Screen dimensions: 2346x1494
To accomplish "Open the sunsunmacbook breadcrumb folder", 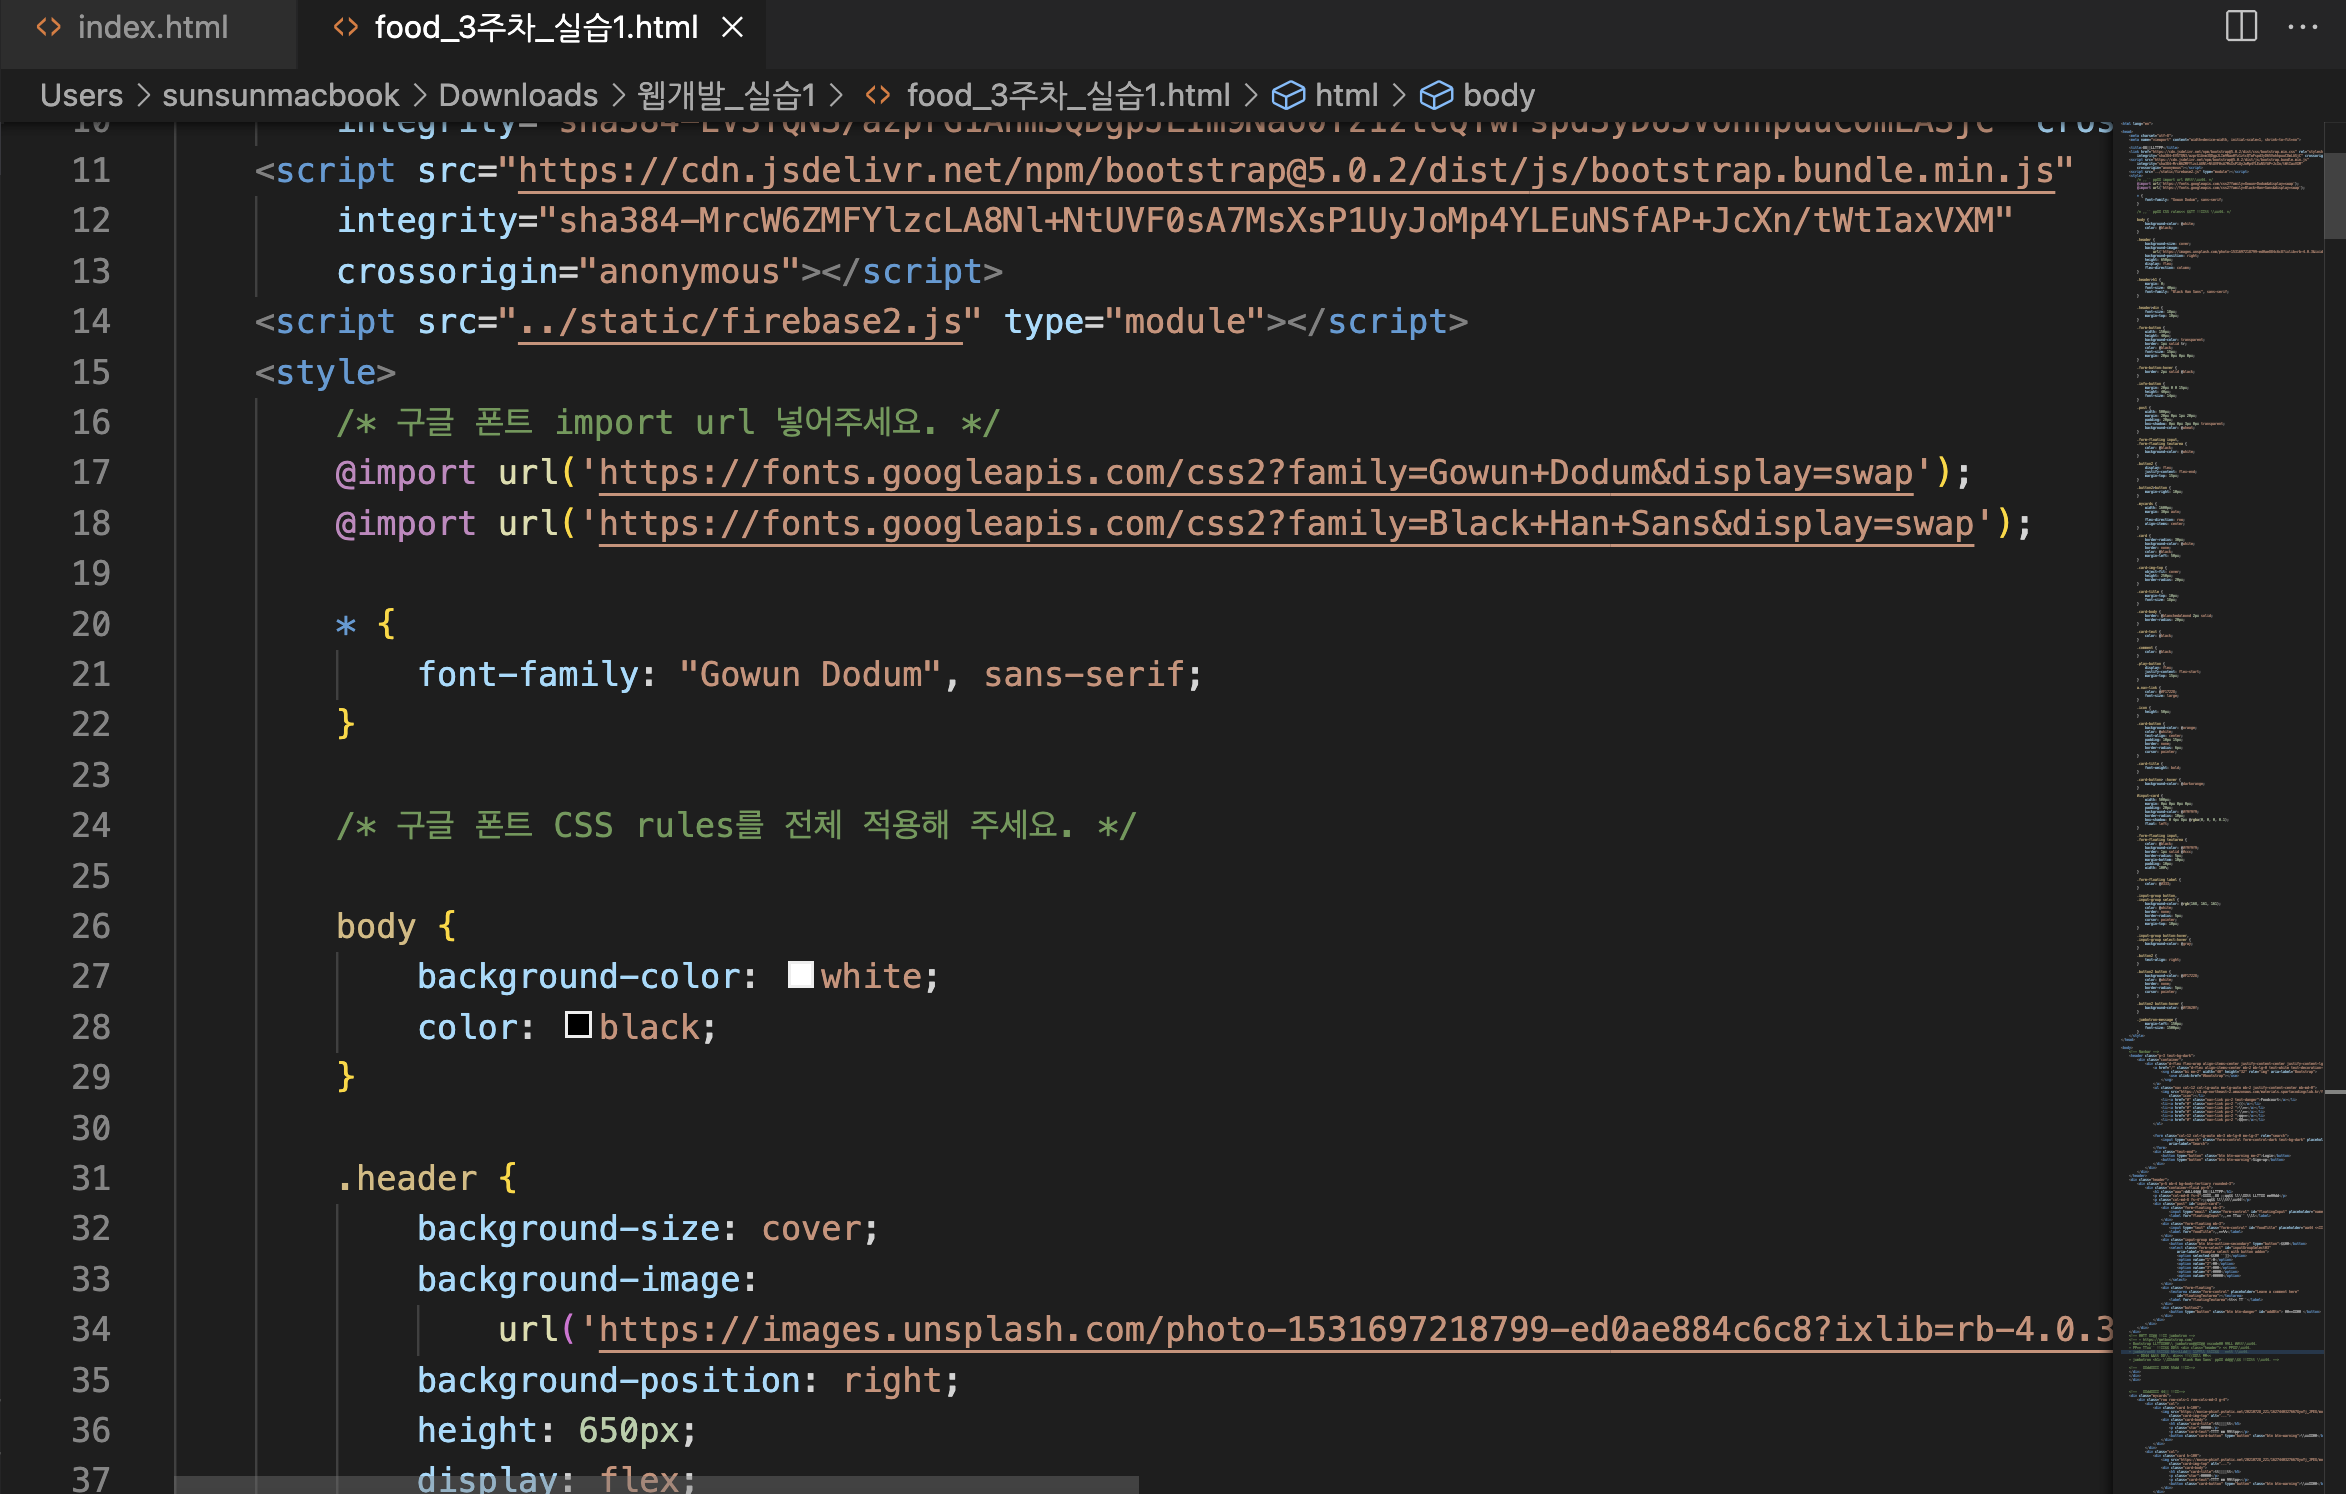I will pyautogui.click(x=281, y=95).
